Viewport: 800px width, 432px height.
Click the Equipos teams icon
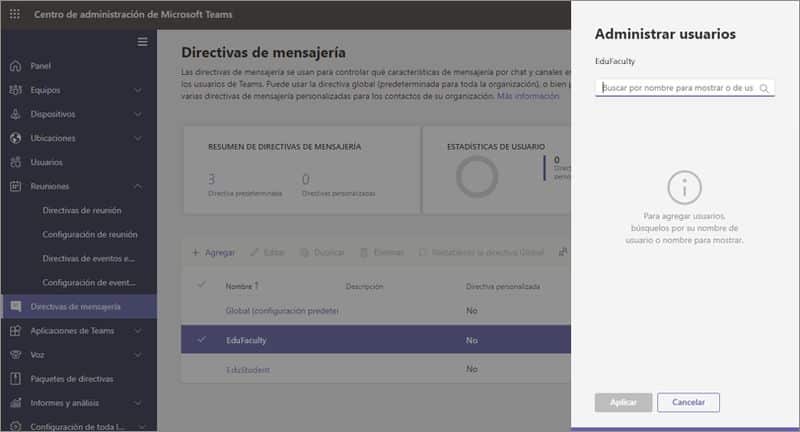point(15,90)
